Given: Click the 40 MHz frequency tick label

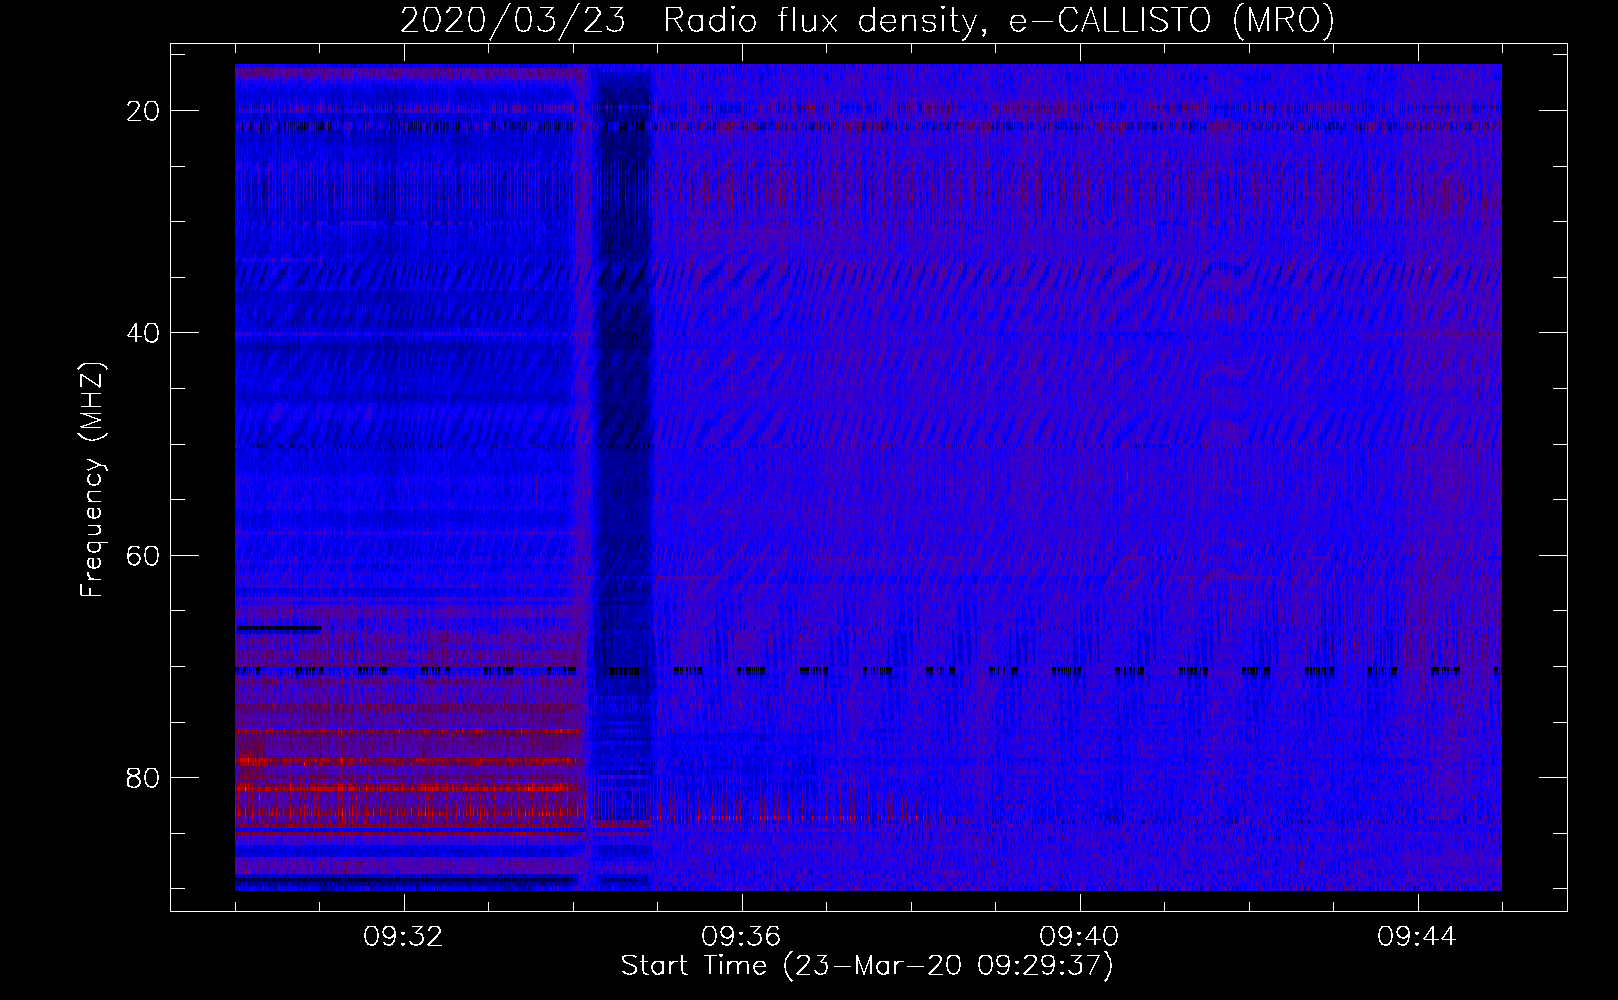Looking at the screenshot, I should pos(144,333).
